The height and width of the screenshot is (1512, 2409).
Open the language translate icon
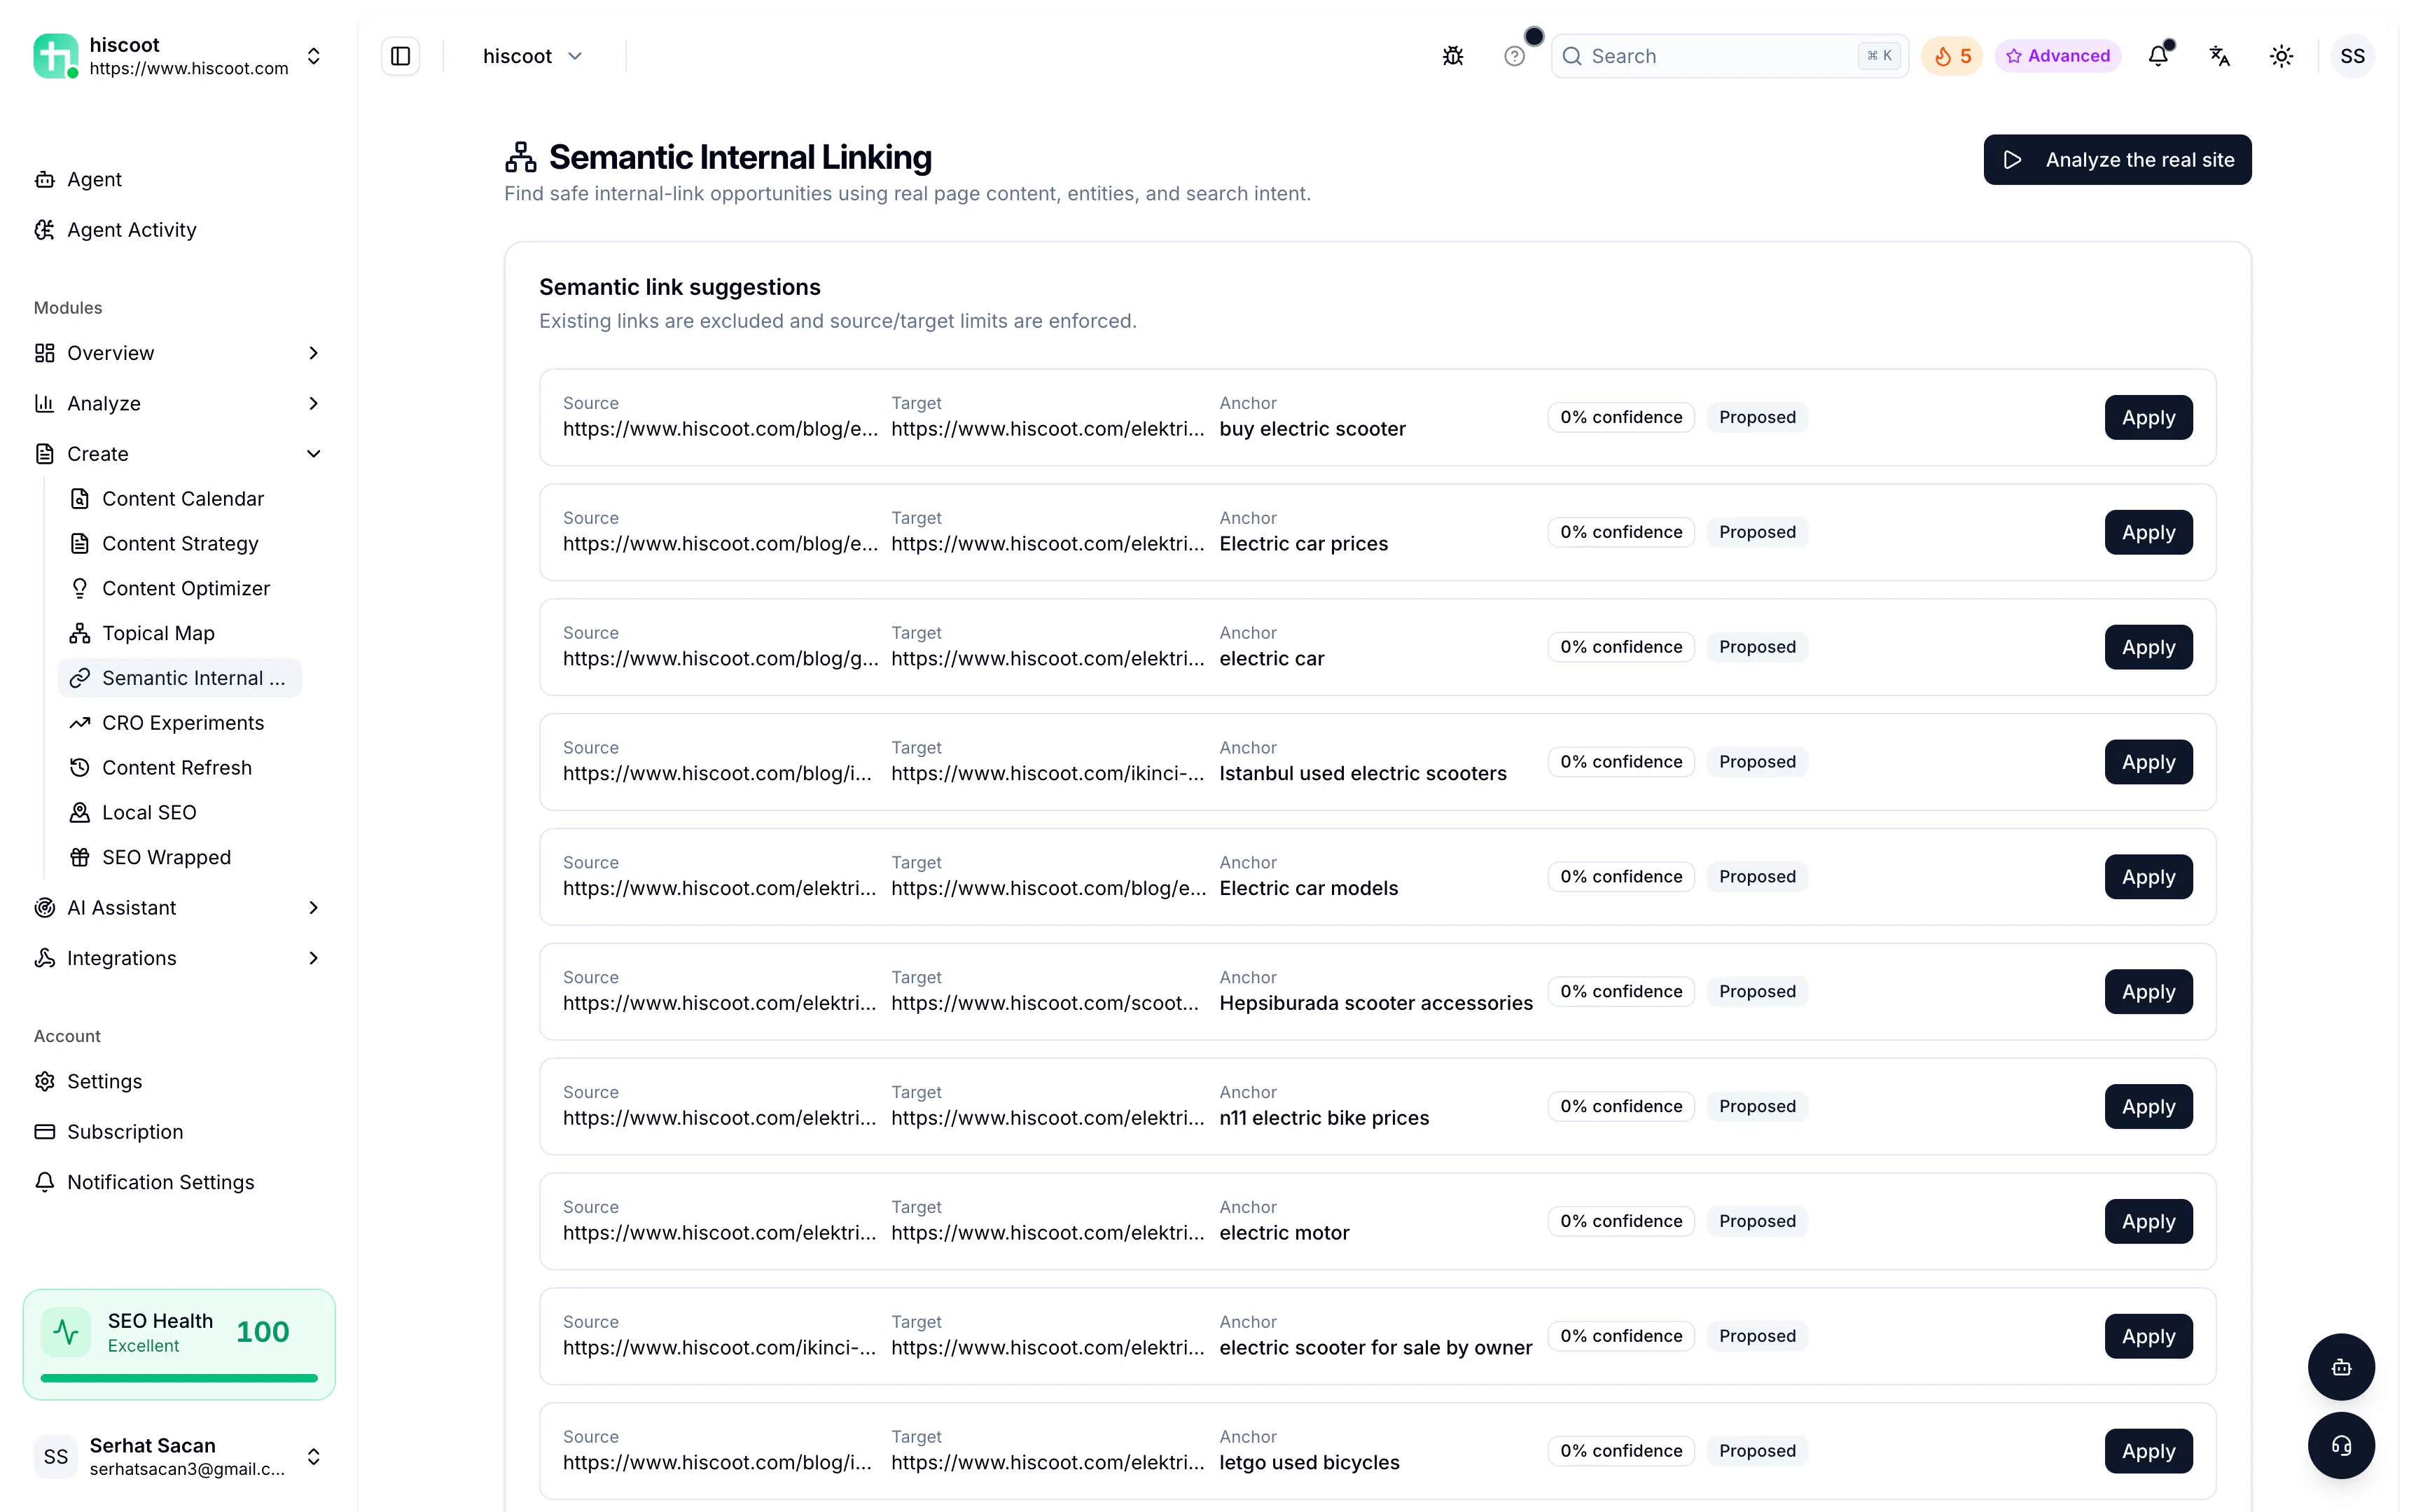(2219, 56)
